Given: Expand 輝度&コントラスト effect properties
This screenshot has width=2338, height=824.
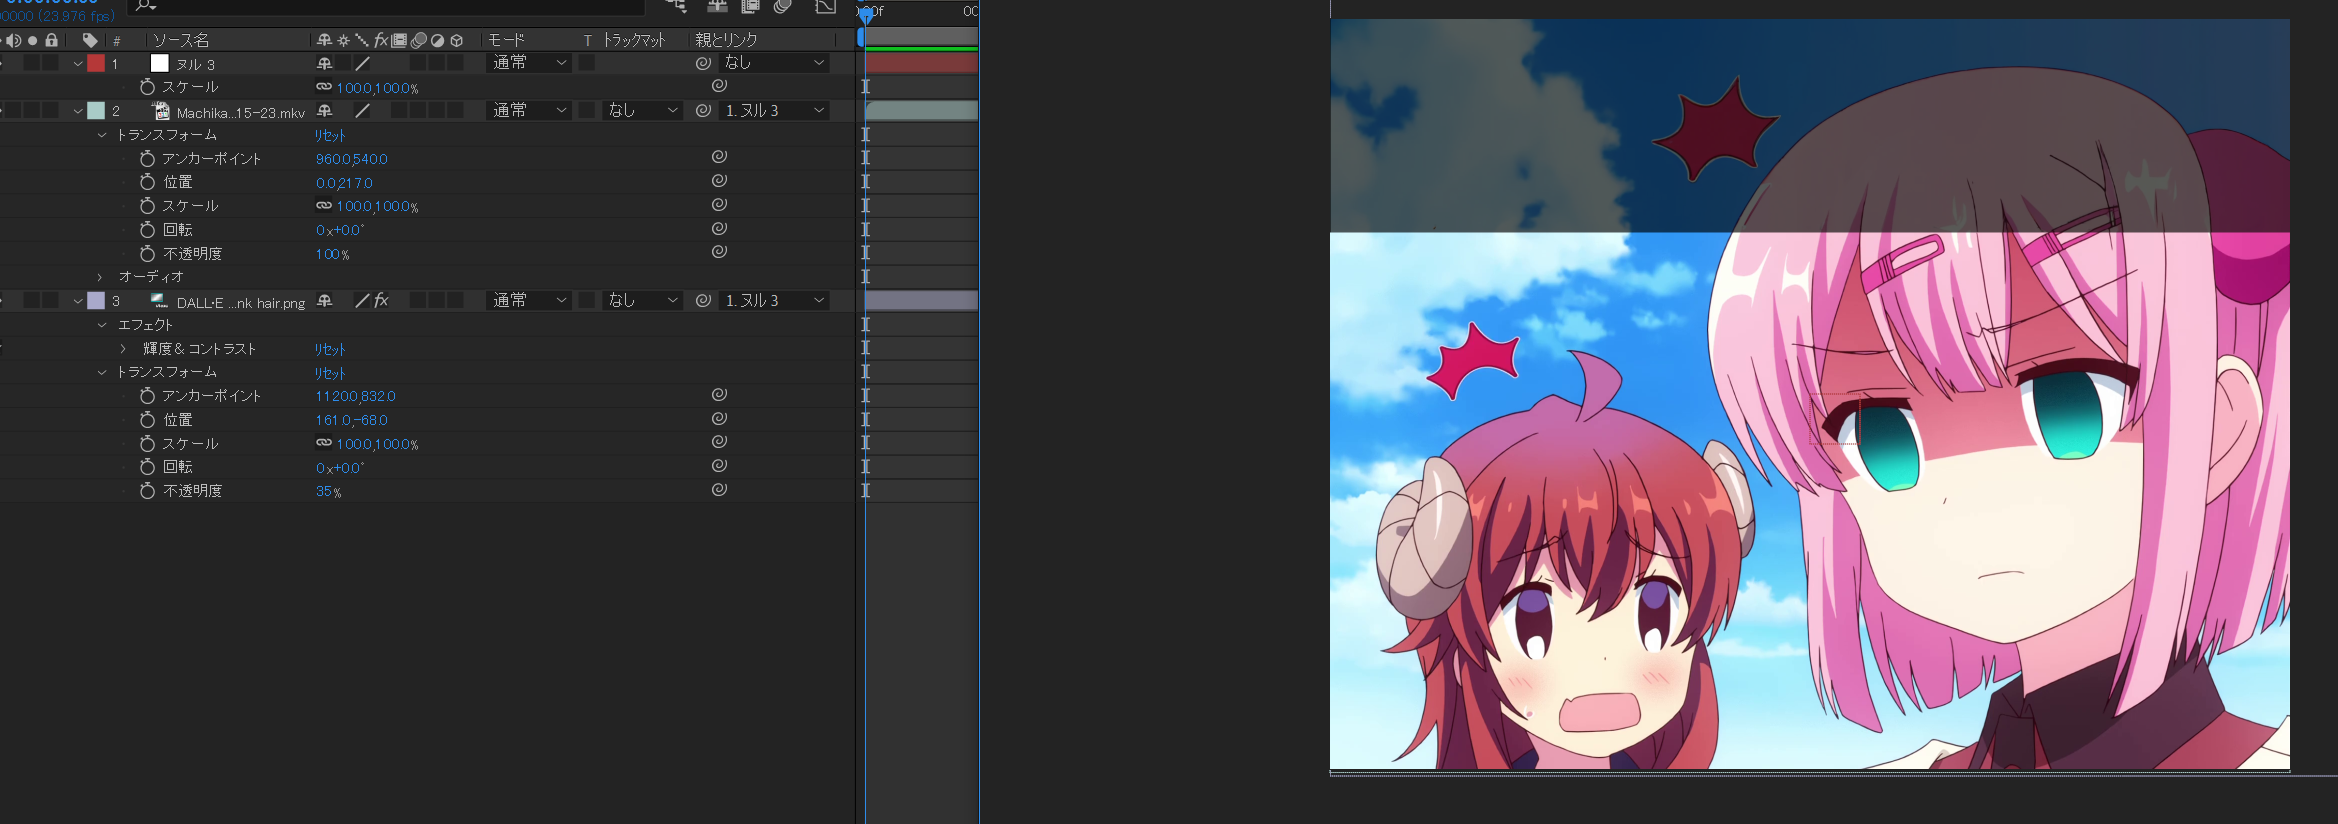Looking at the screenshot, I should point(123,349).
